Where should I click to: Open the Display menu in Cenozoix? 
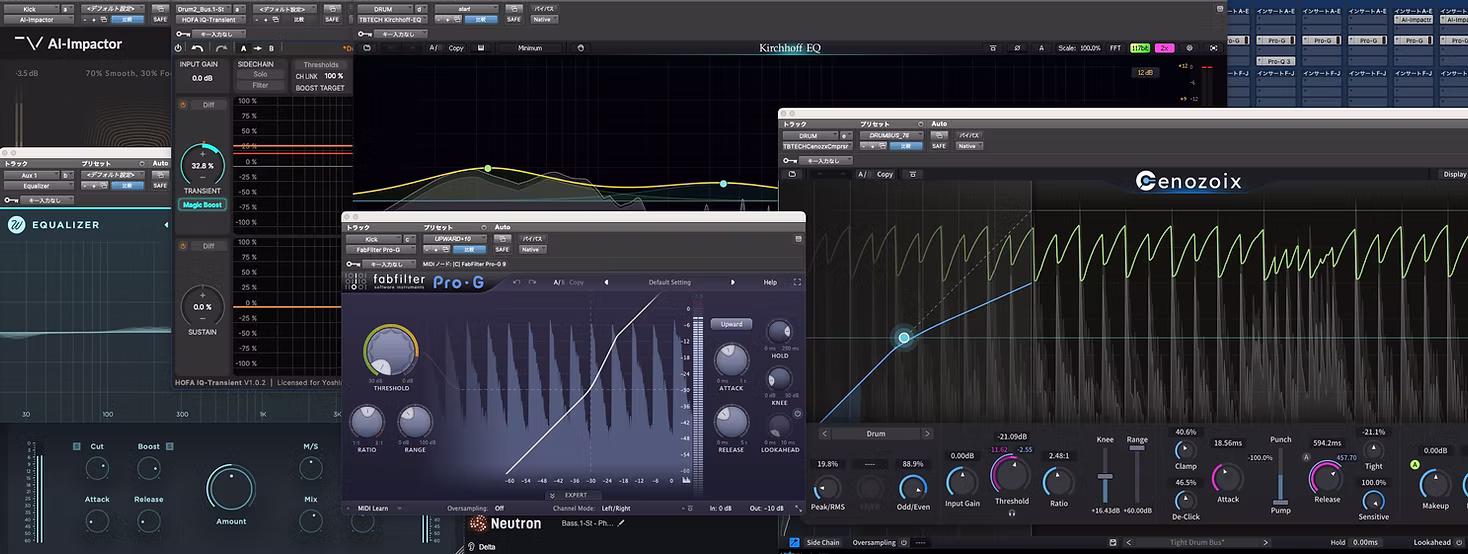[x=1454, y=174]
